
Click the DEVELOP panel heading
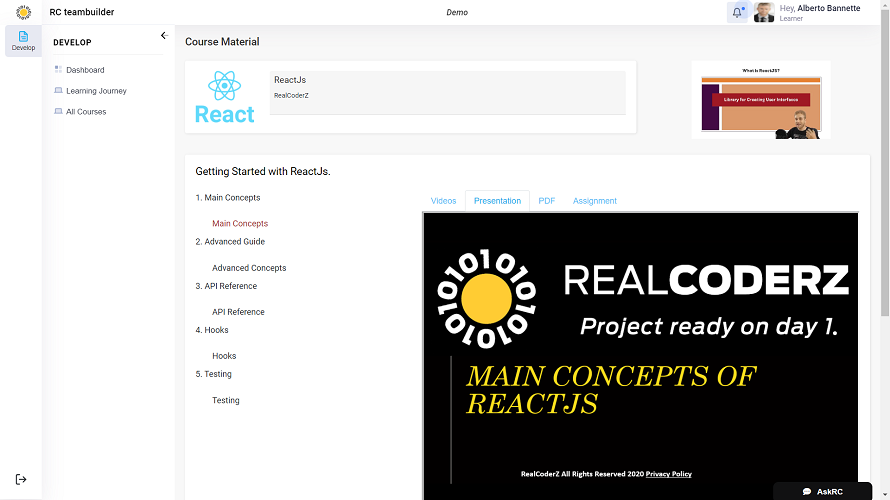(x=72, y=43)
